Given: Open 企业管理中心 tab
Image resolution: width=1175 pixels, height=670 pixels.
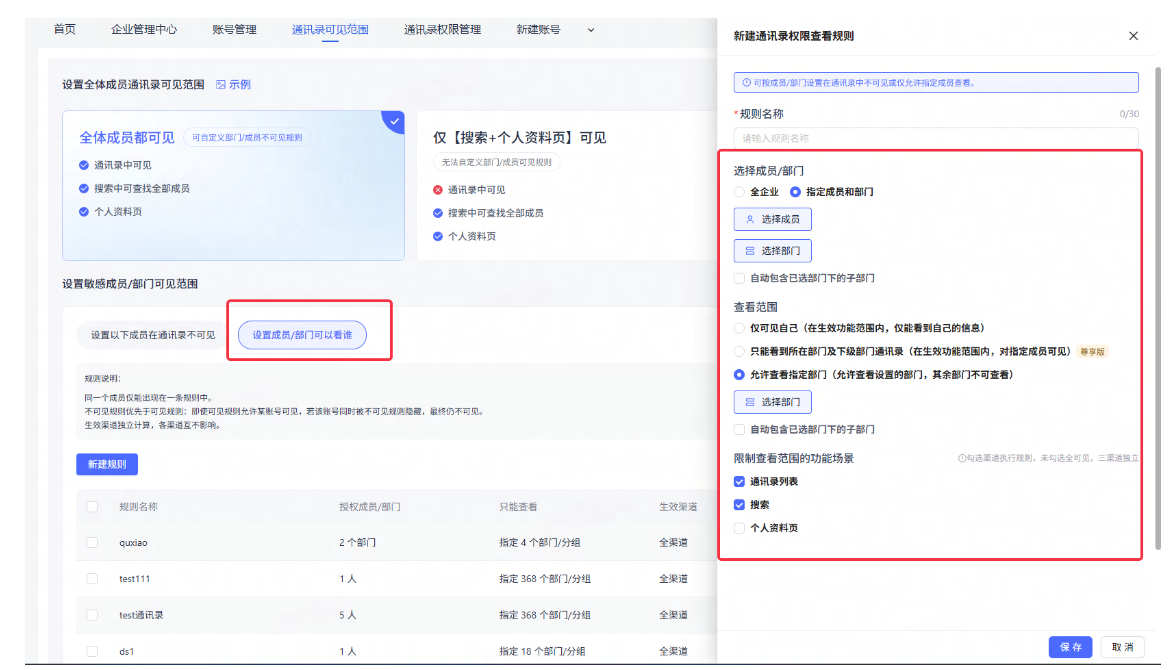Looking at the screenshot, I should point(144,29).
